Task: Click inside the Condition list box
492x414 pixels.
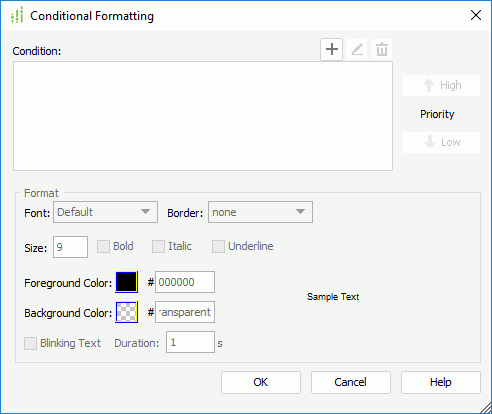Action: click(x=203, y=116)
